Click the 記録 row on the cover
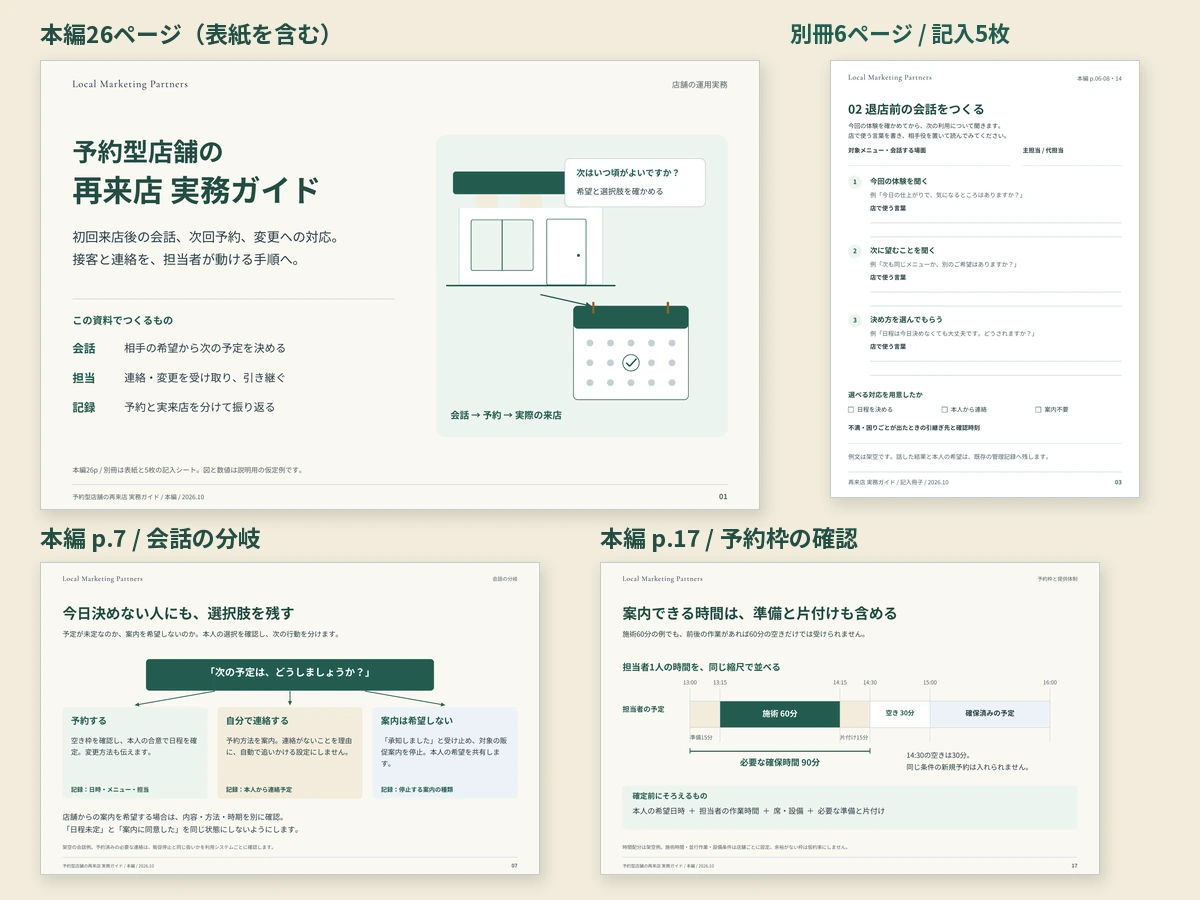This screenshot has height=900, width=1200. coord(173,407)
